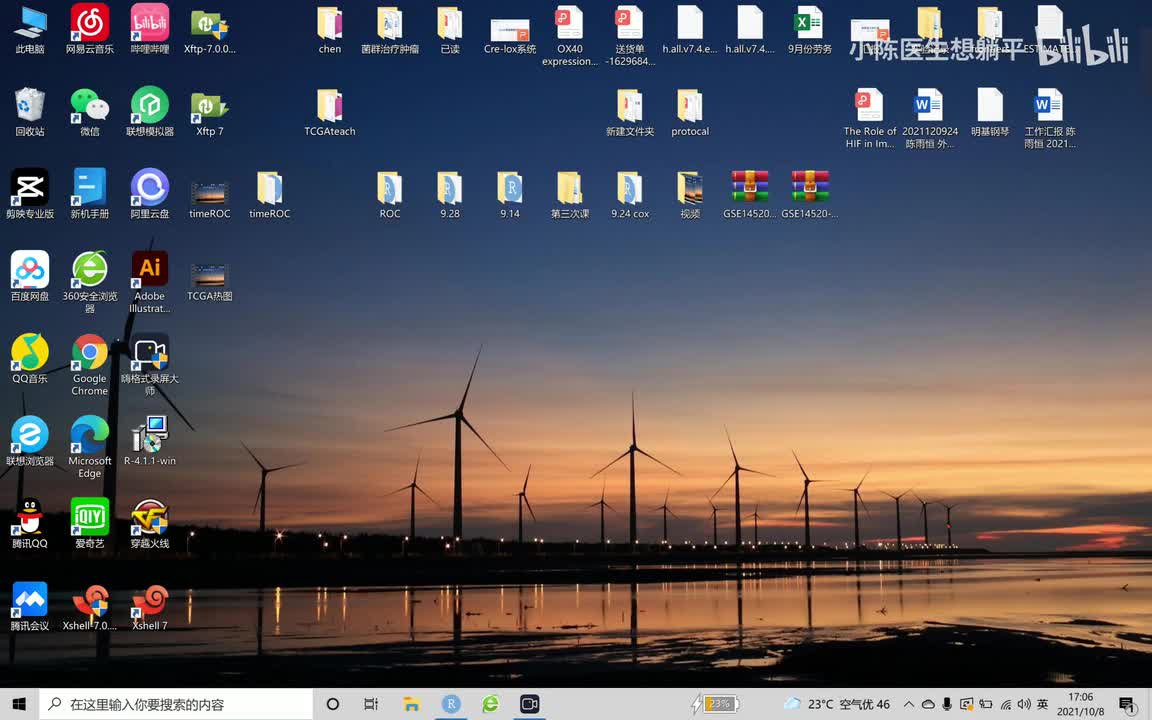Select the 9.24 cox folder
The height and width of the screenshot is (720, 1152).
[x=630, y=188]
